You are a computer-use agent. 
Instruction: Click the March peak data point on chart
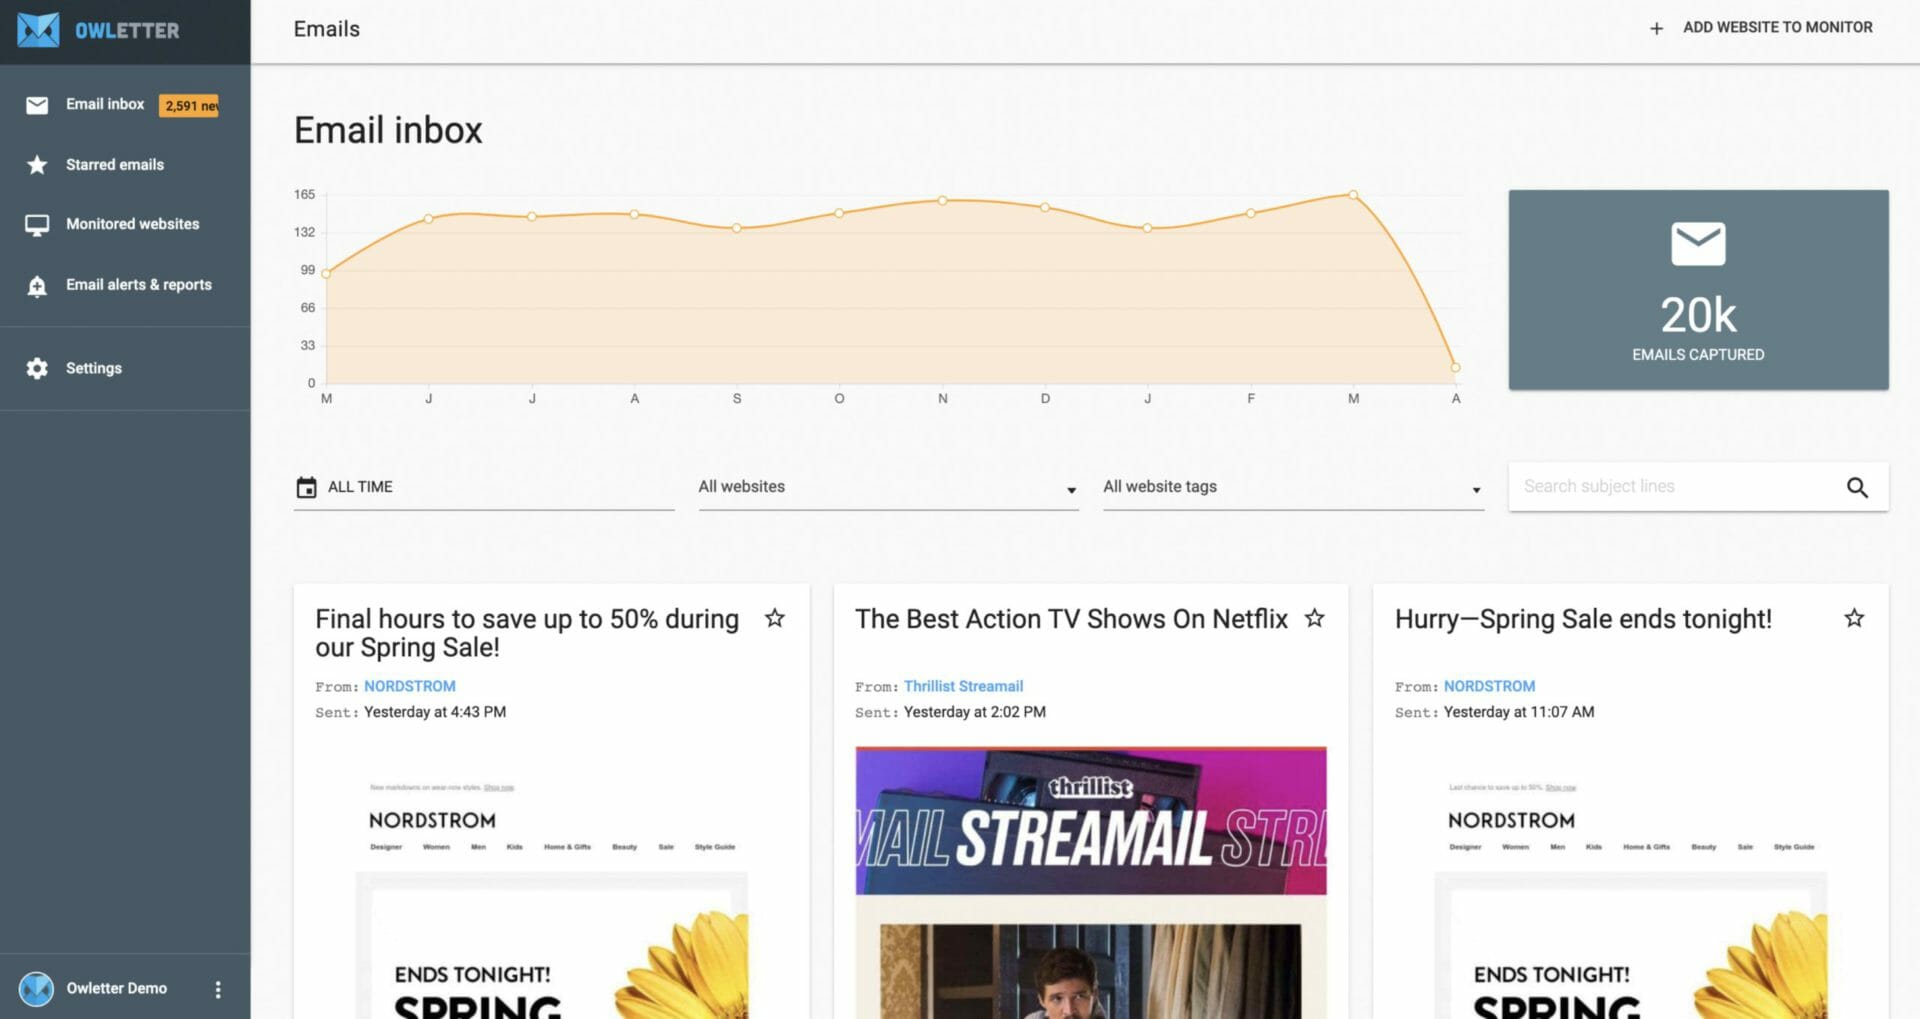[x=1353, y=195]
